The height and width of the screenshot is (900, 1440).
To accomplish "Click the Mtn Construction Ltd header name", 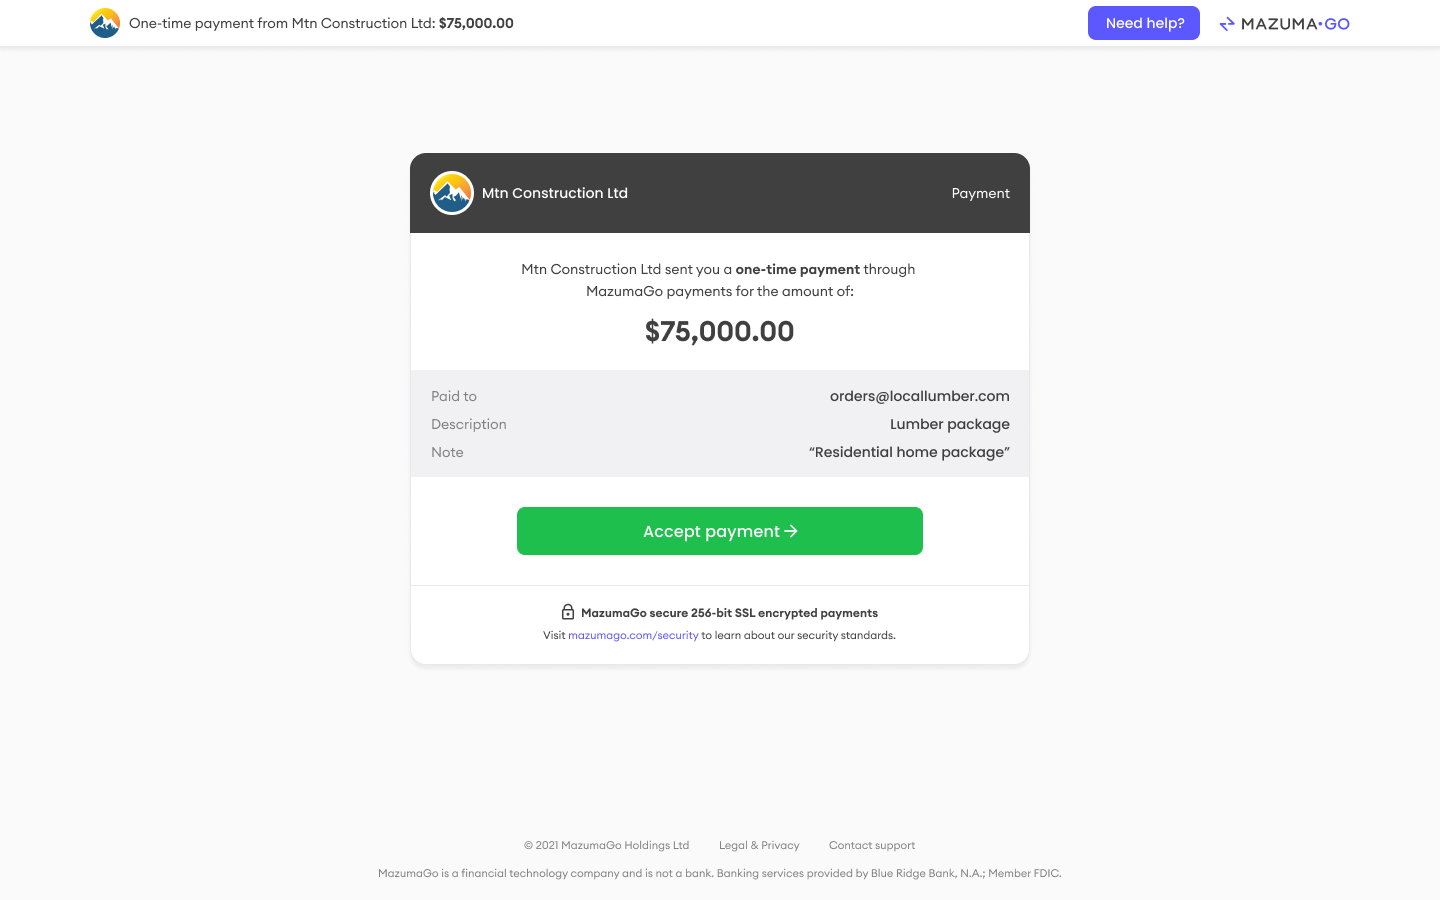I will tap(555, 193).
